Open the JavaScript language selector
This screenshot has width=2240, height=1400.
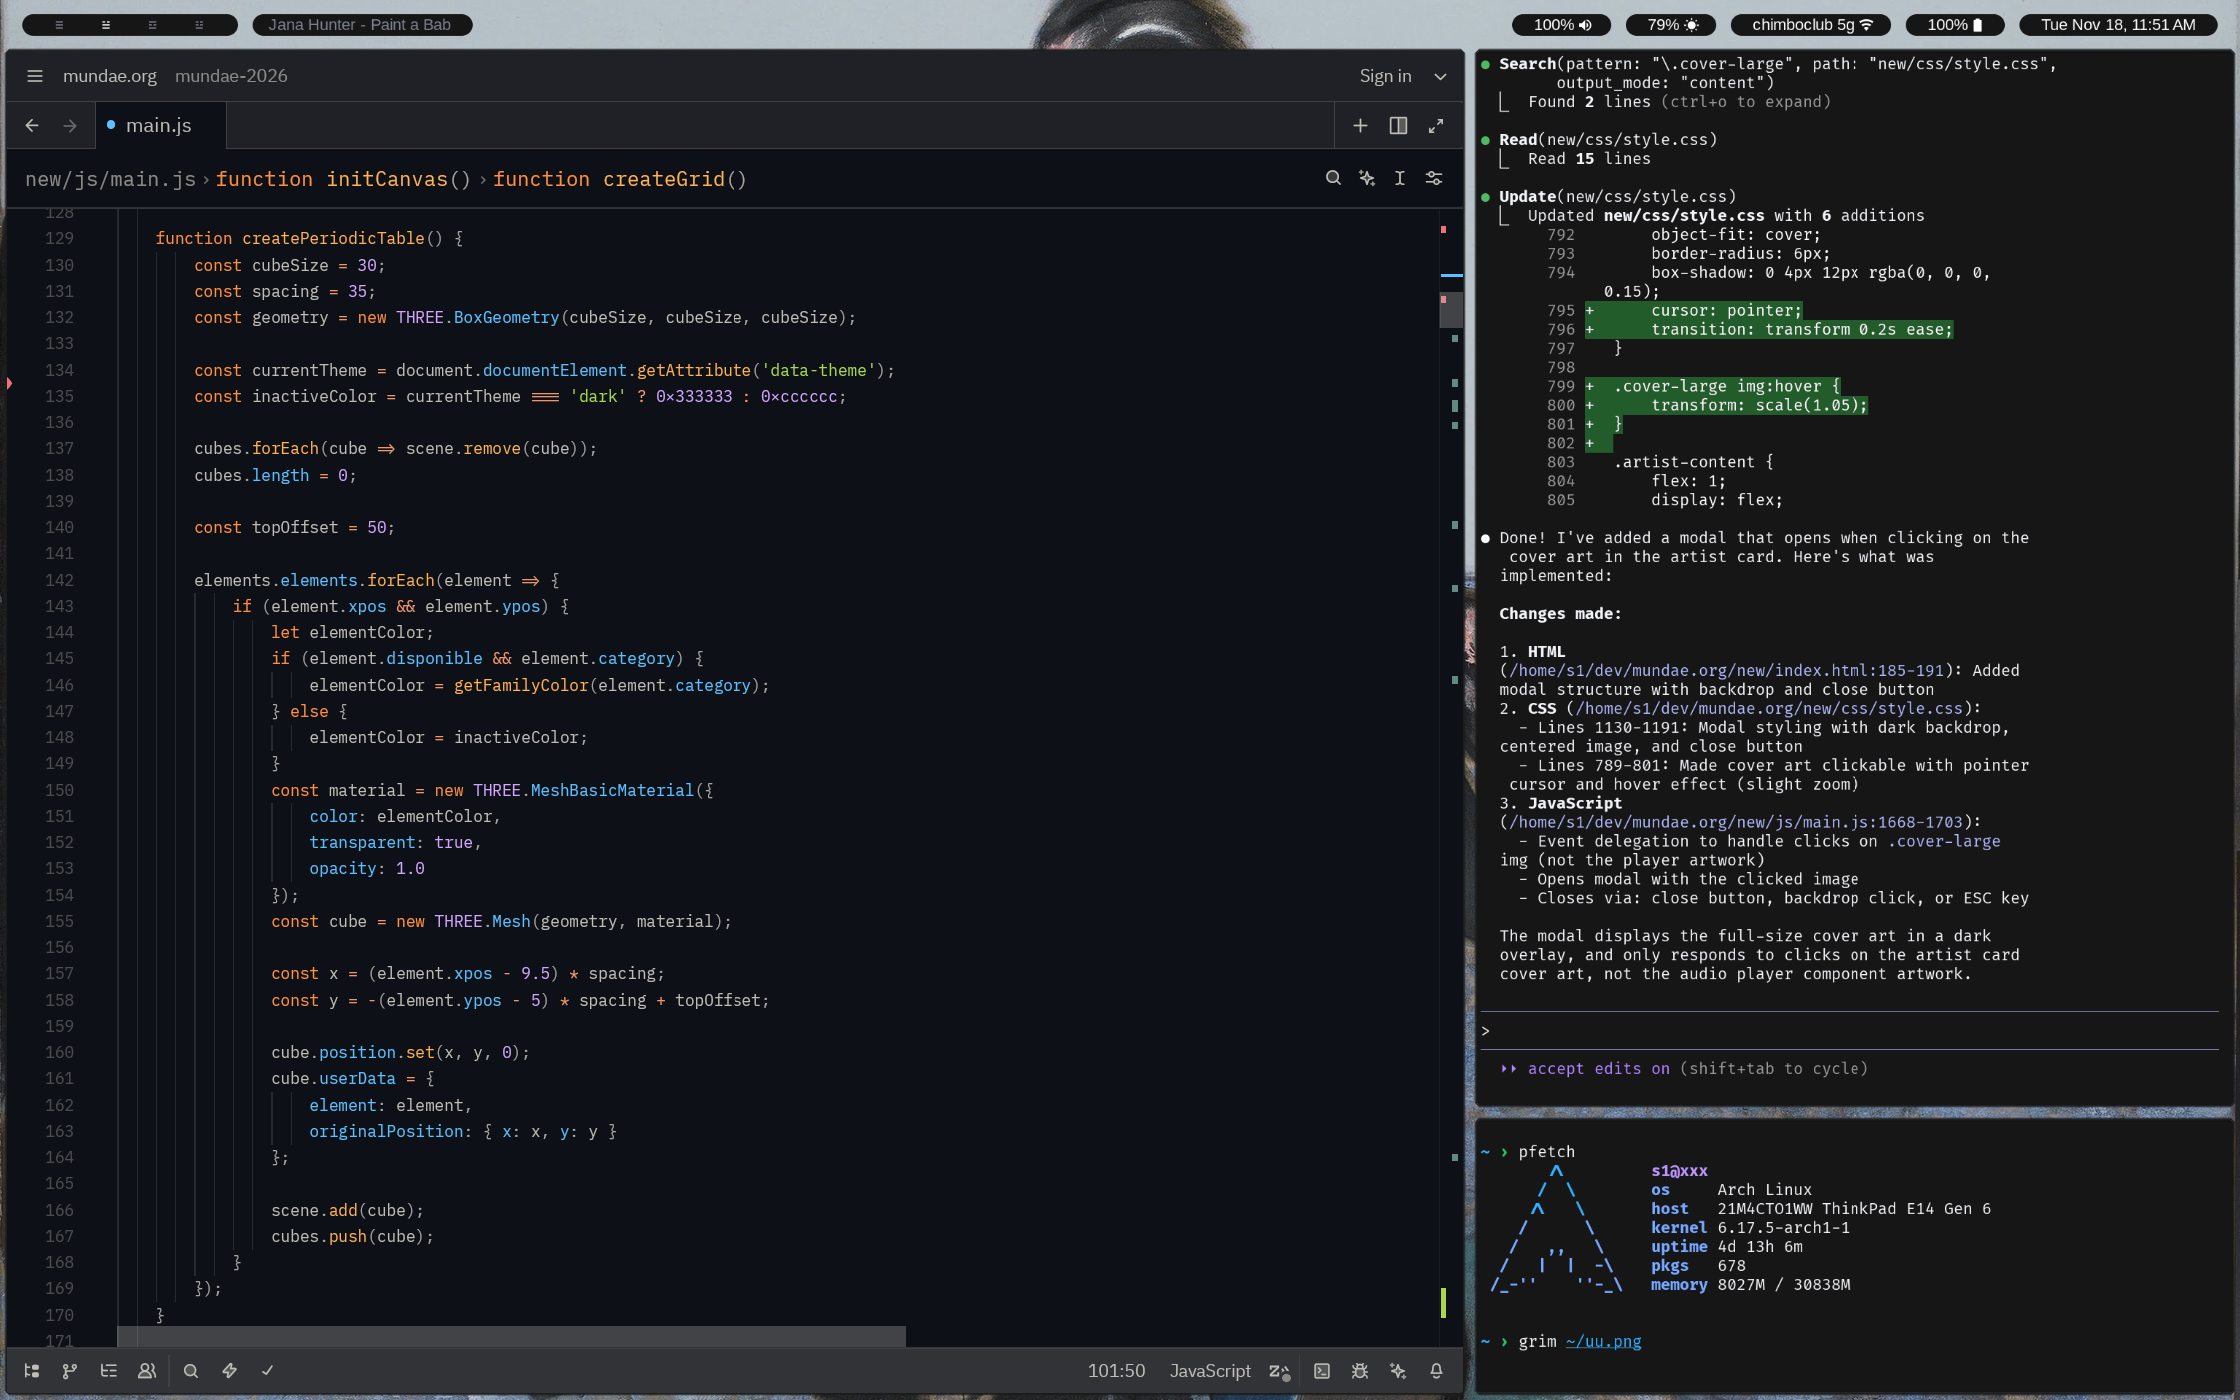pyautogui.click(x=1210, y=1371)
